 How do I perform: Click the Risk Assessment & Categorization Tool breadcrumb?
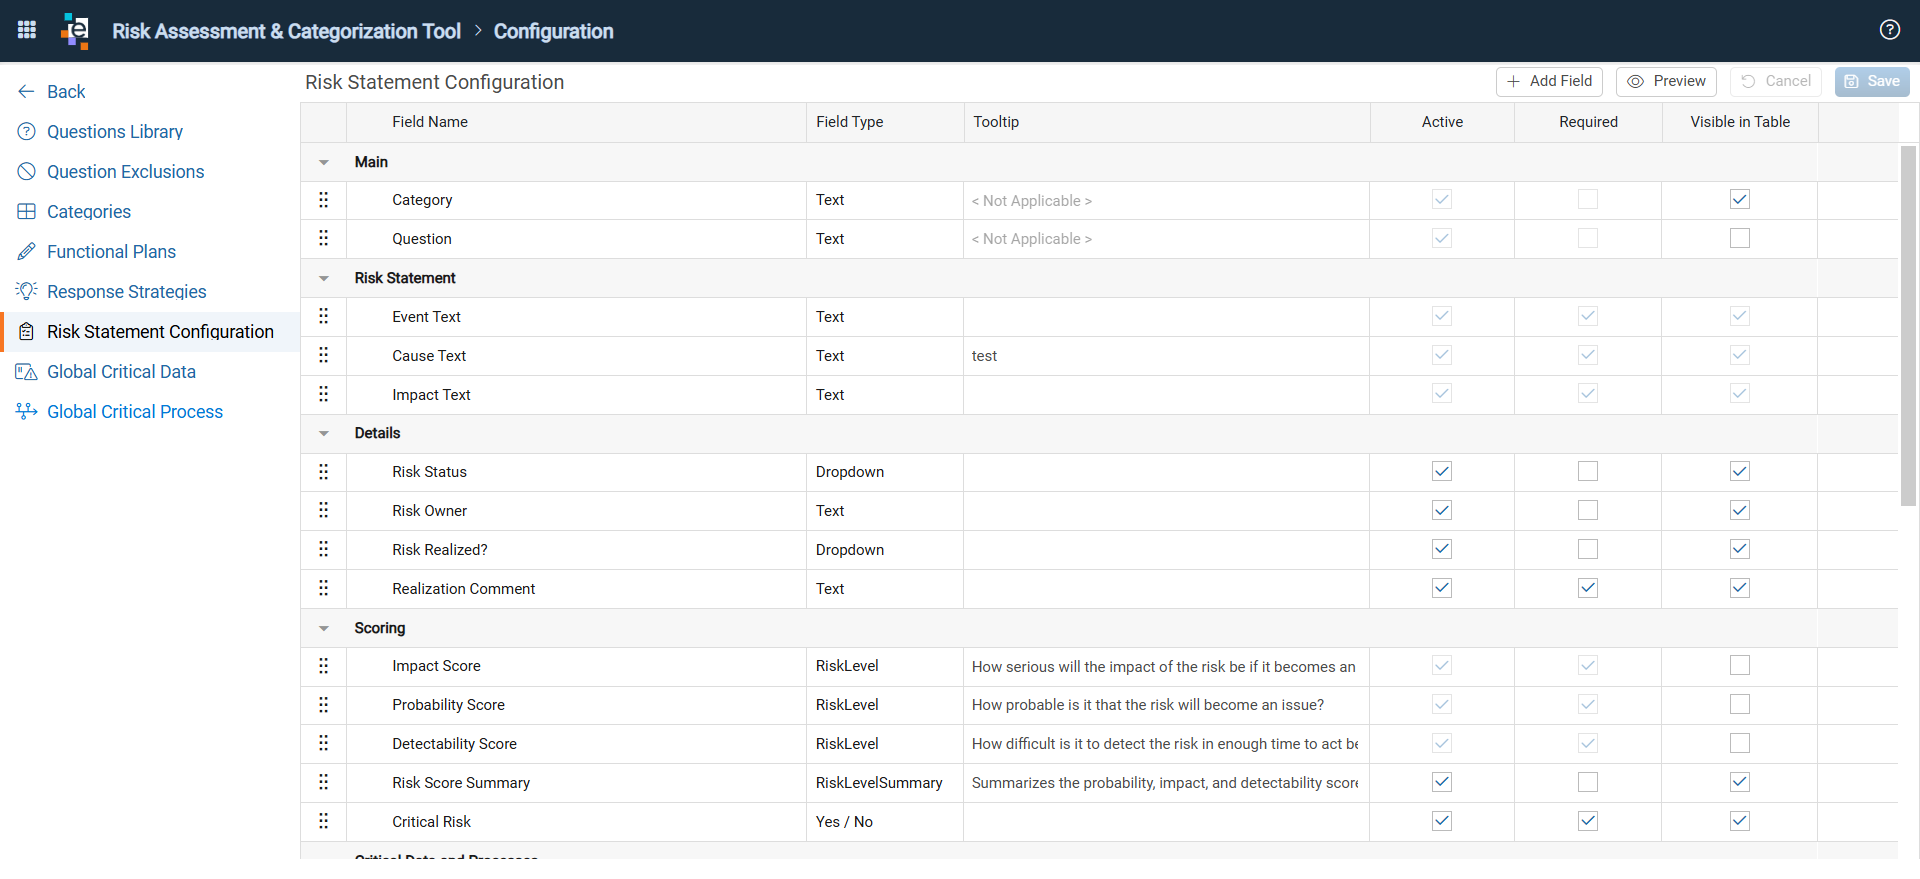pos(286,31)
